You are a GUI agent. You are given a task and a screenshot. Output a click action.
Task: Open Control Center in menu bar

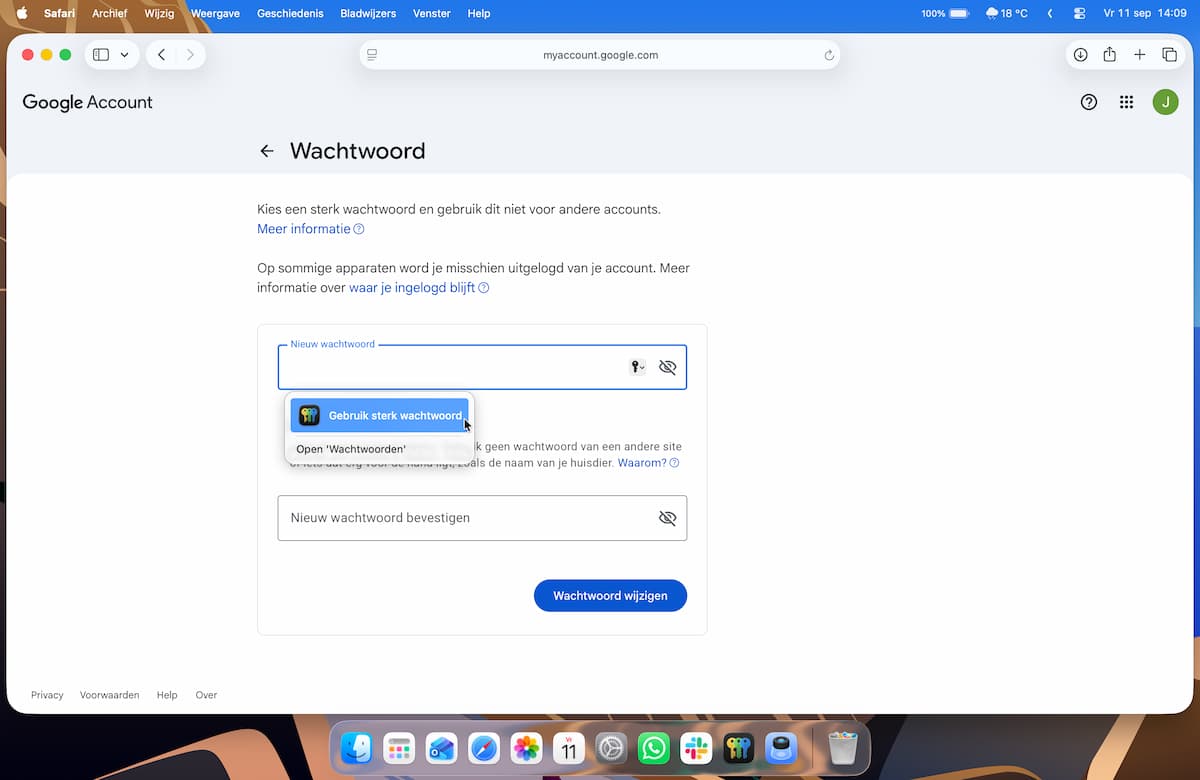tap(1079, 13)
